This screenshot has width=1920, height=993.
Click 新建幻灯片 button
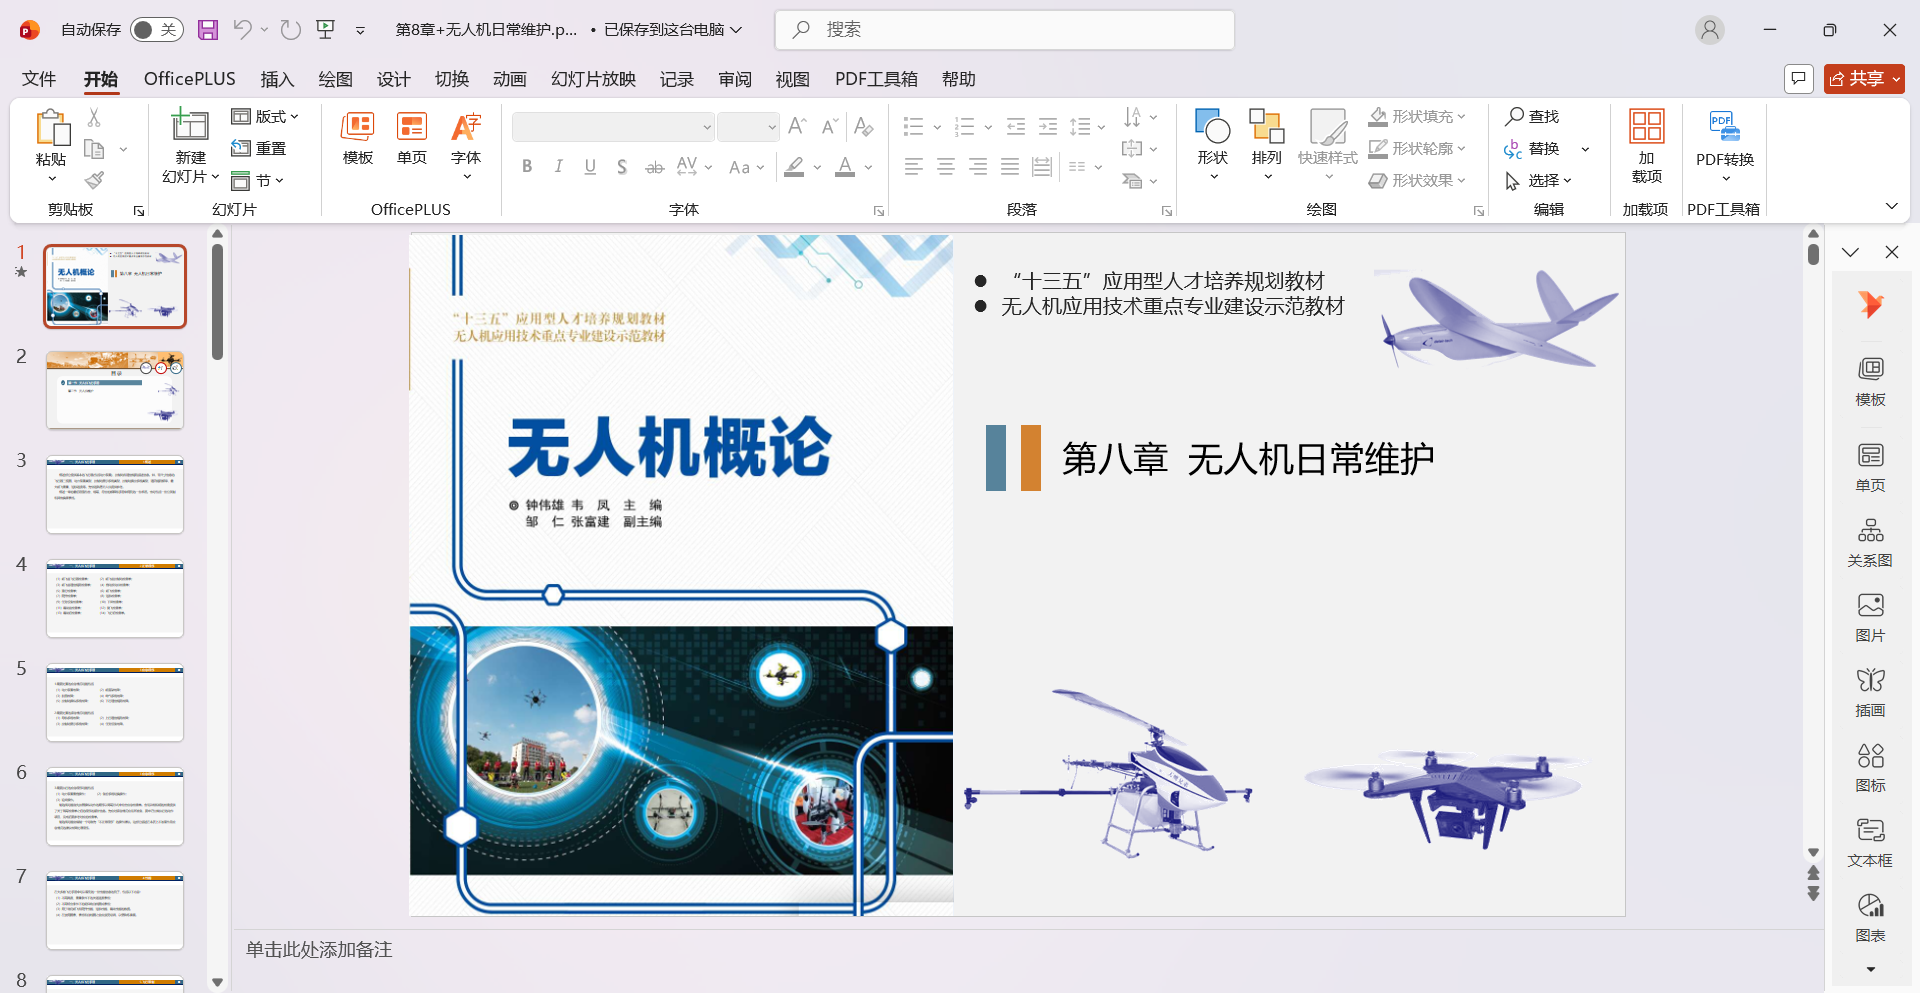click(x=190, y=145)
